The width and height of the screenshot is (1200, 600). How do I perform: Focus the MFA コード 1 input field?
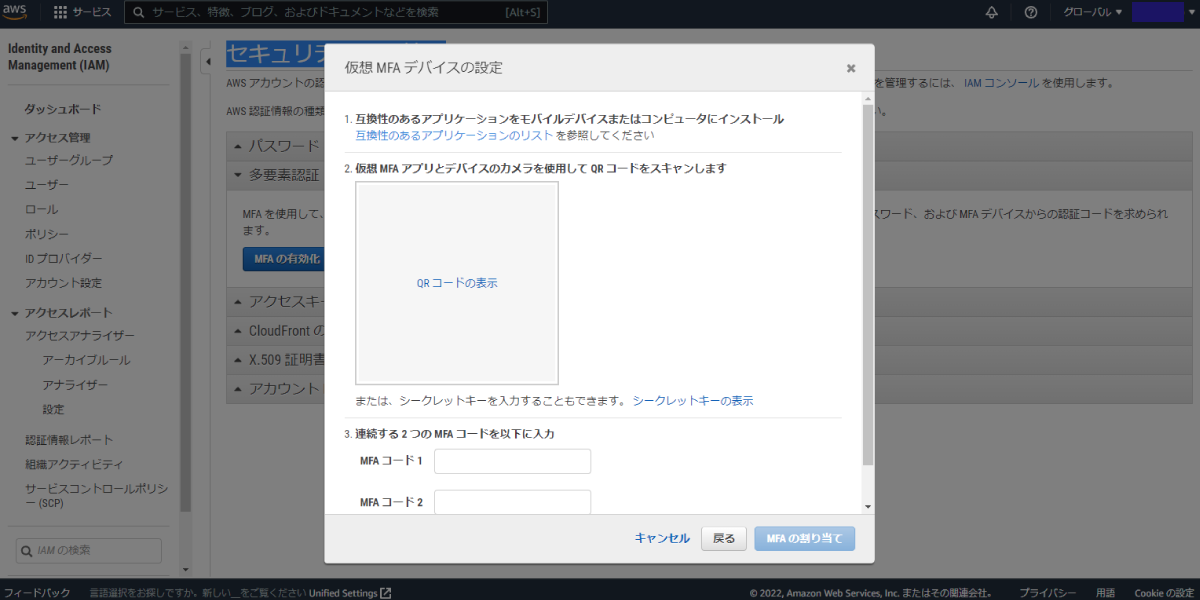tap(513, 461)
